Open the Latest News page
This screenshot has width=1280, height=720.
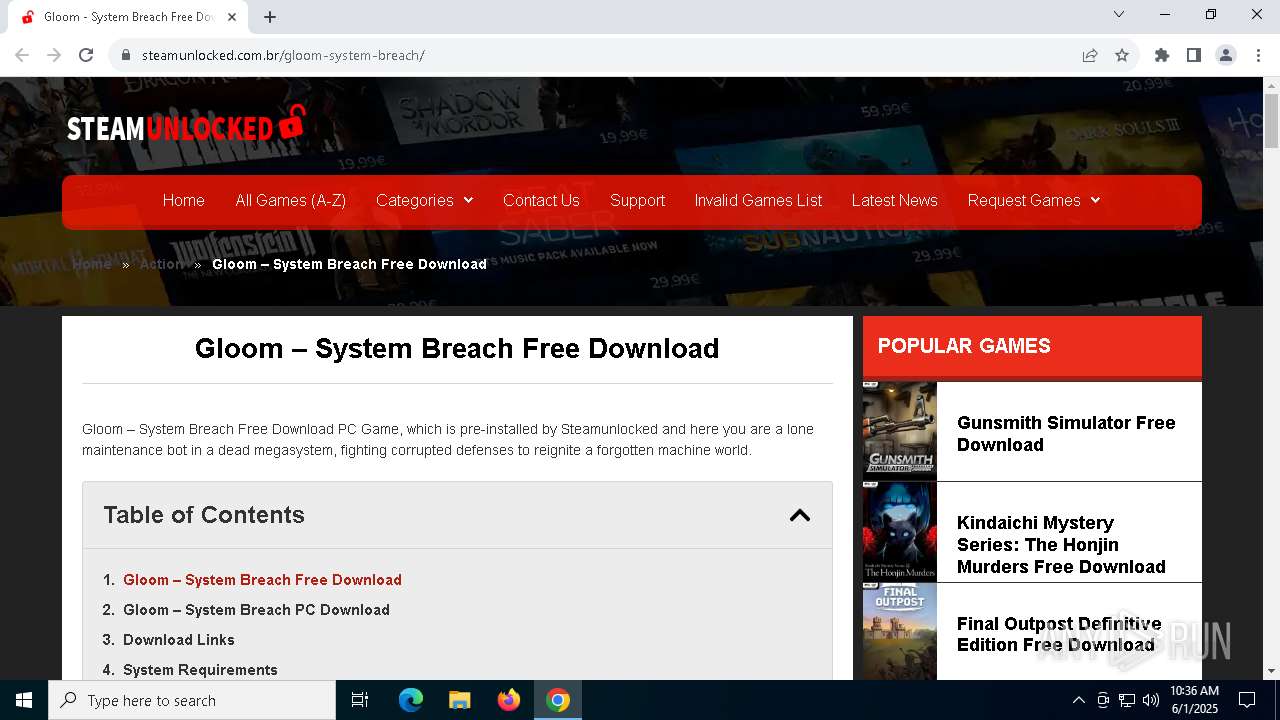pos(895,200)
